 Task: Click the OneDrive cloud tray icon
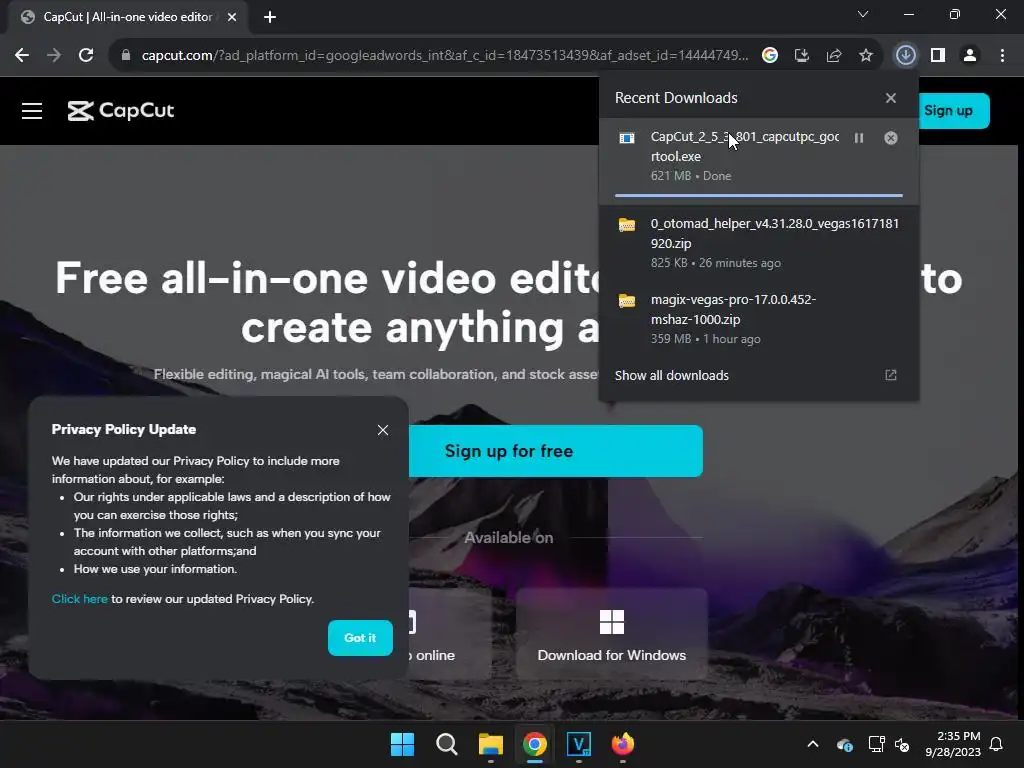pyautogui.click(x=844, y=744)
